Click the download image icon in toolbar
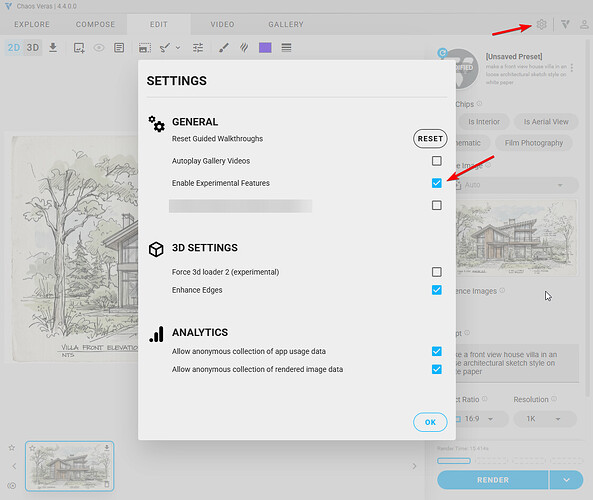The width and height of the screenshot is (593, 500). coord(53,48)
